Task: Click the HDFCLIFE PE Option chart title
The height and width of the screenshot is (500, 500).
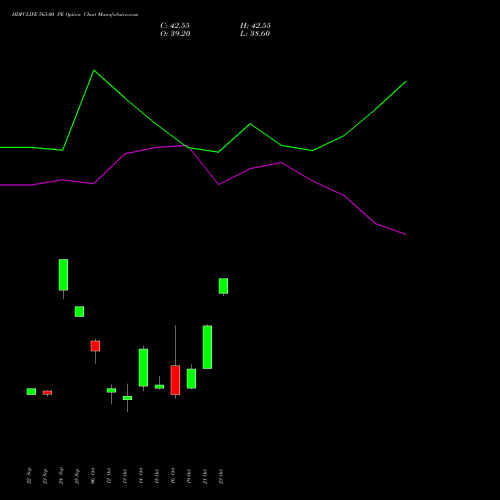Action: point(75,15)
